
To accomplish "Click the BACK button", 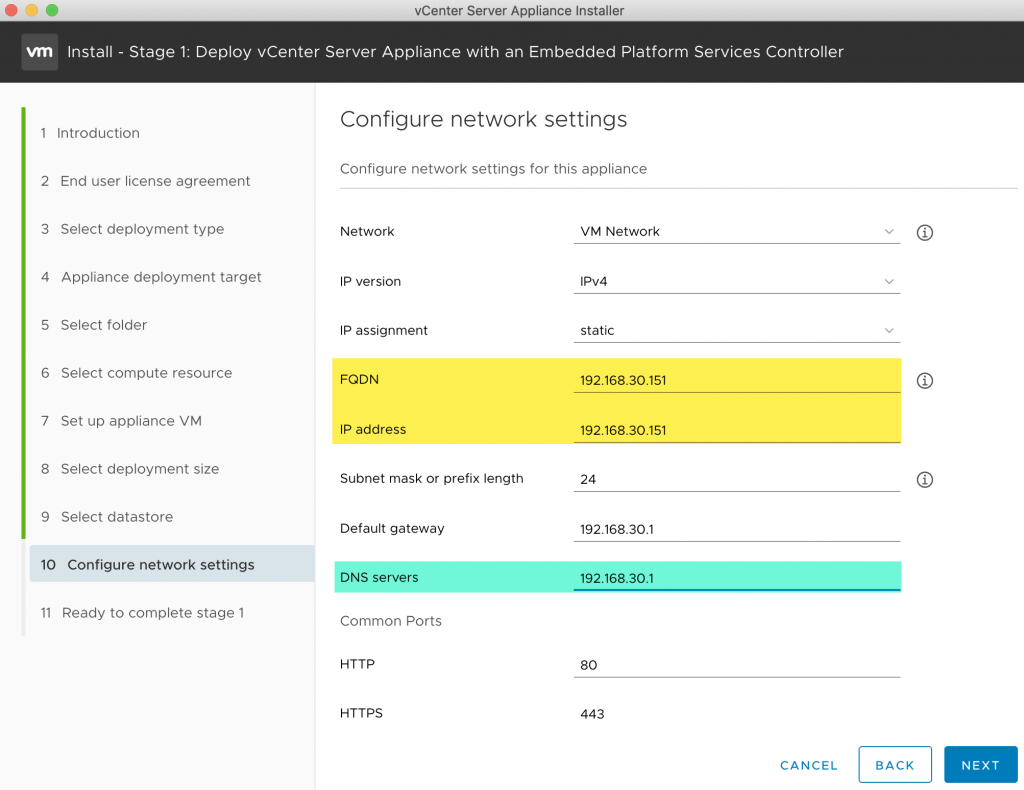I will click(895, 764).
